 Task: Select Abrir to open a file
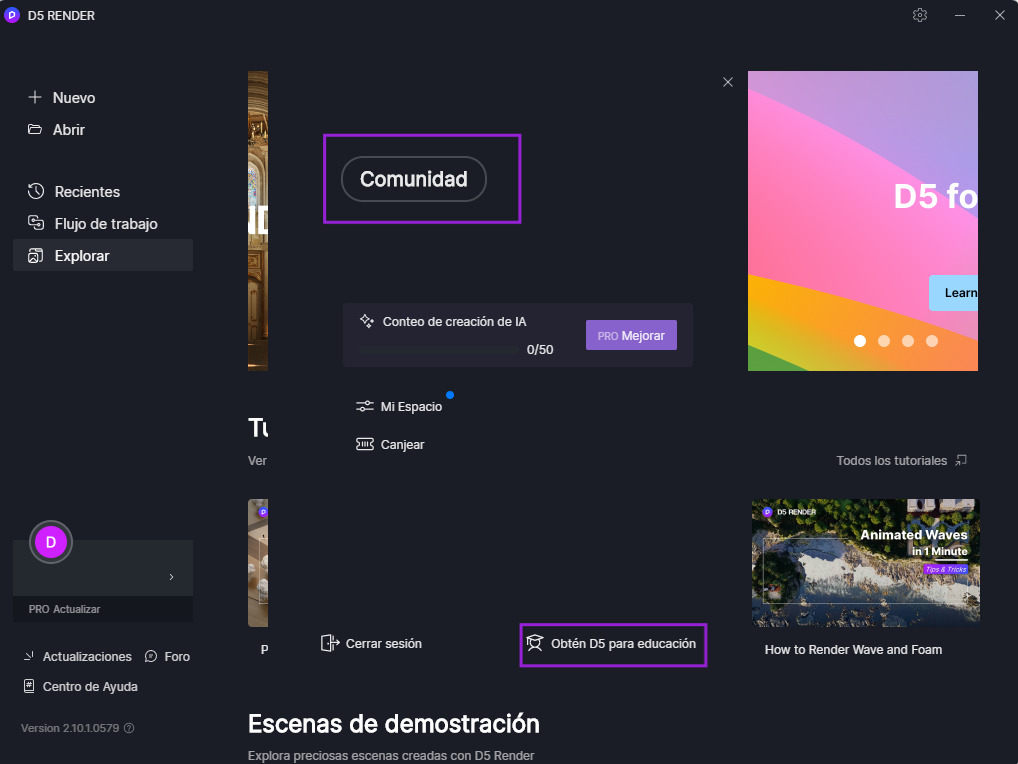(57, 130)
